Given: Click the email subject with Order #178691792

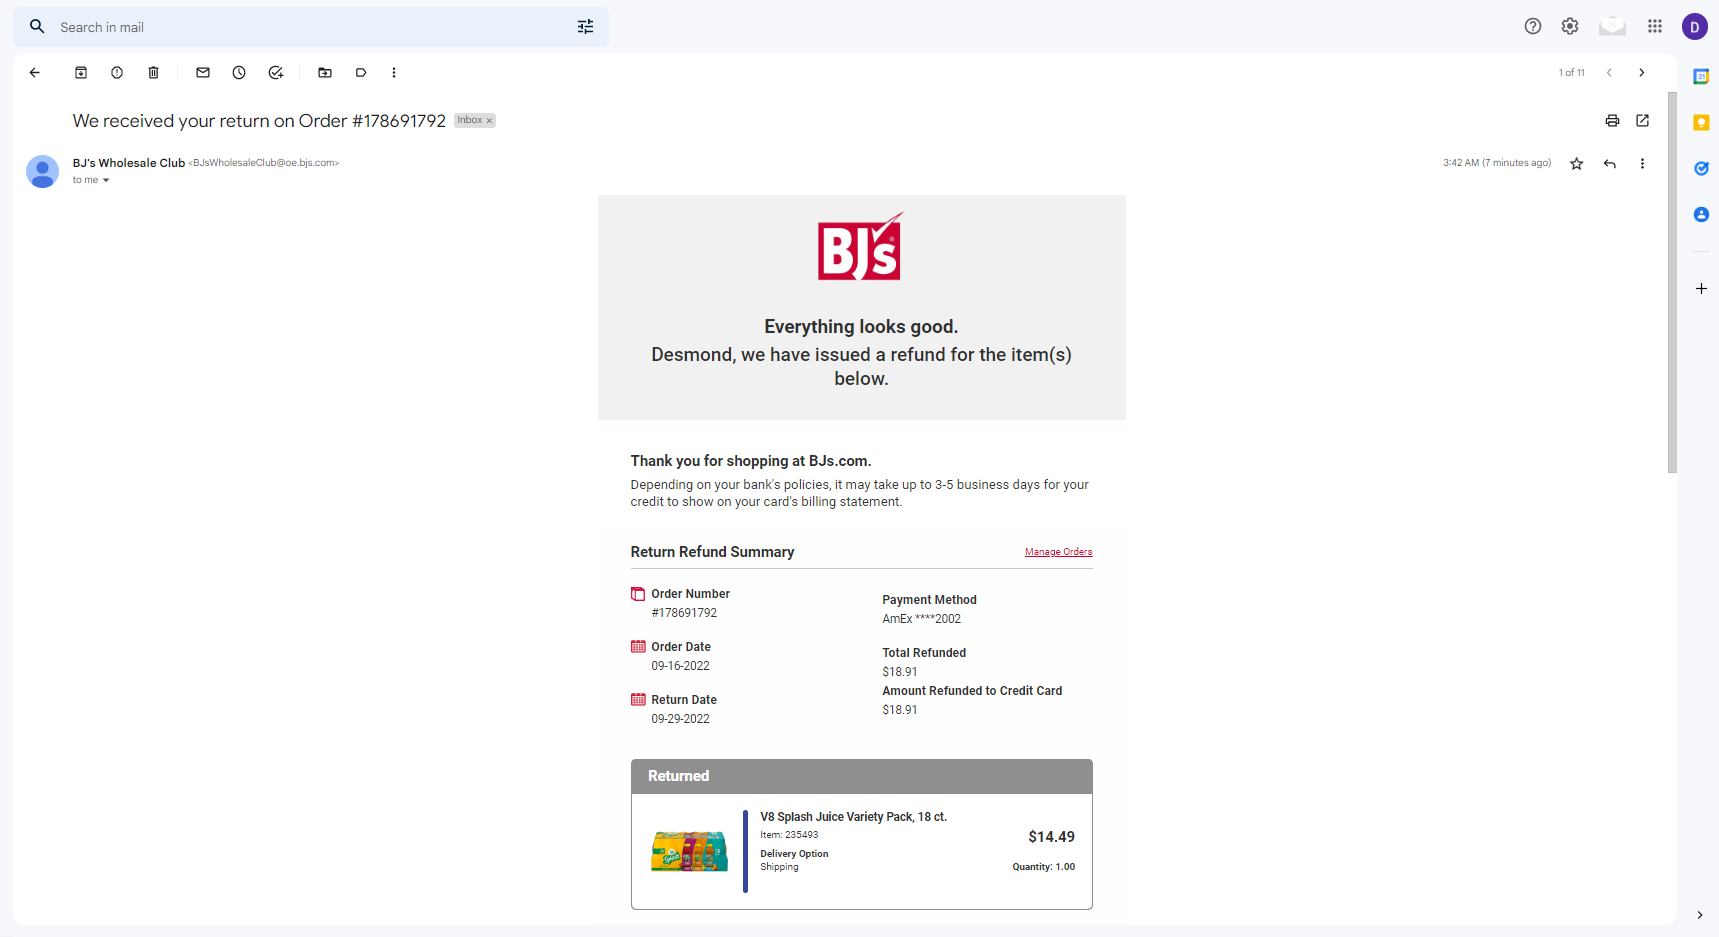Looking at the screenshot, I should (x=259, y=121).
